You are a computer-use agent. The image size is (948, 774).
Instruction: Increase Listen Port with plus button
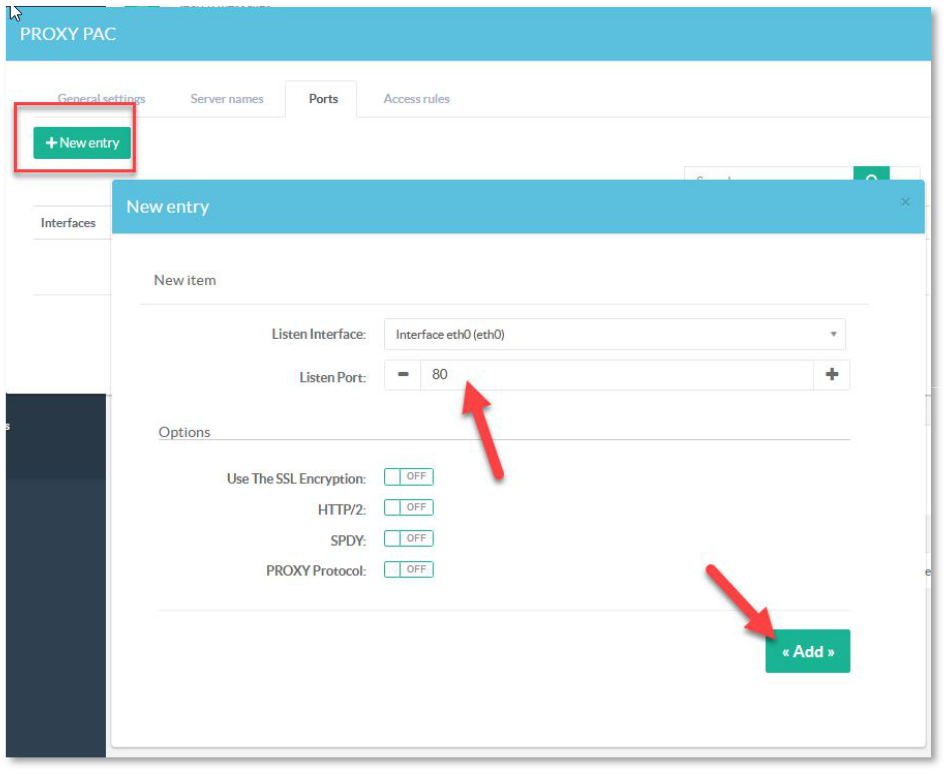pos(831,375)
